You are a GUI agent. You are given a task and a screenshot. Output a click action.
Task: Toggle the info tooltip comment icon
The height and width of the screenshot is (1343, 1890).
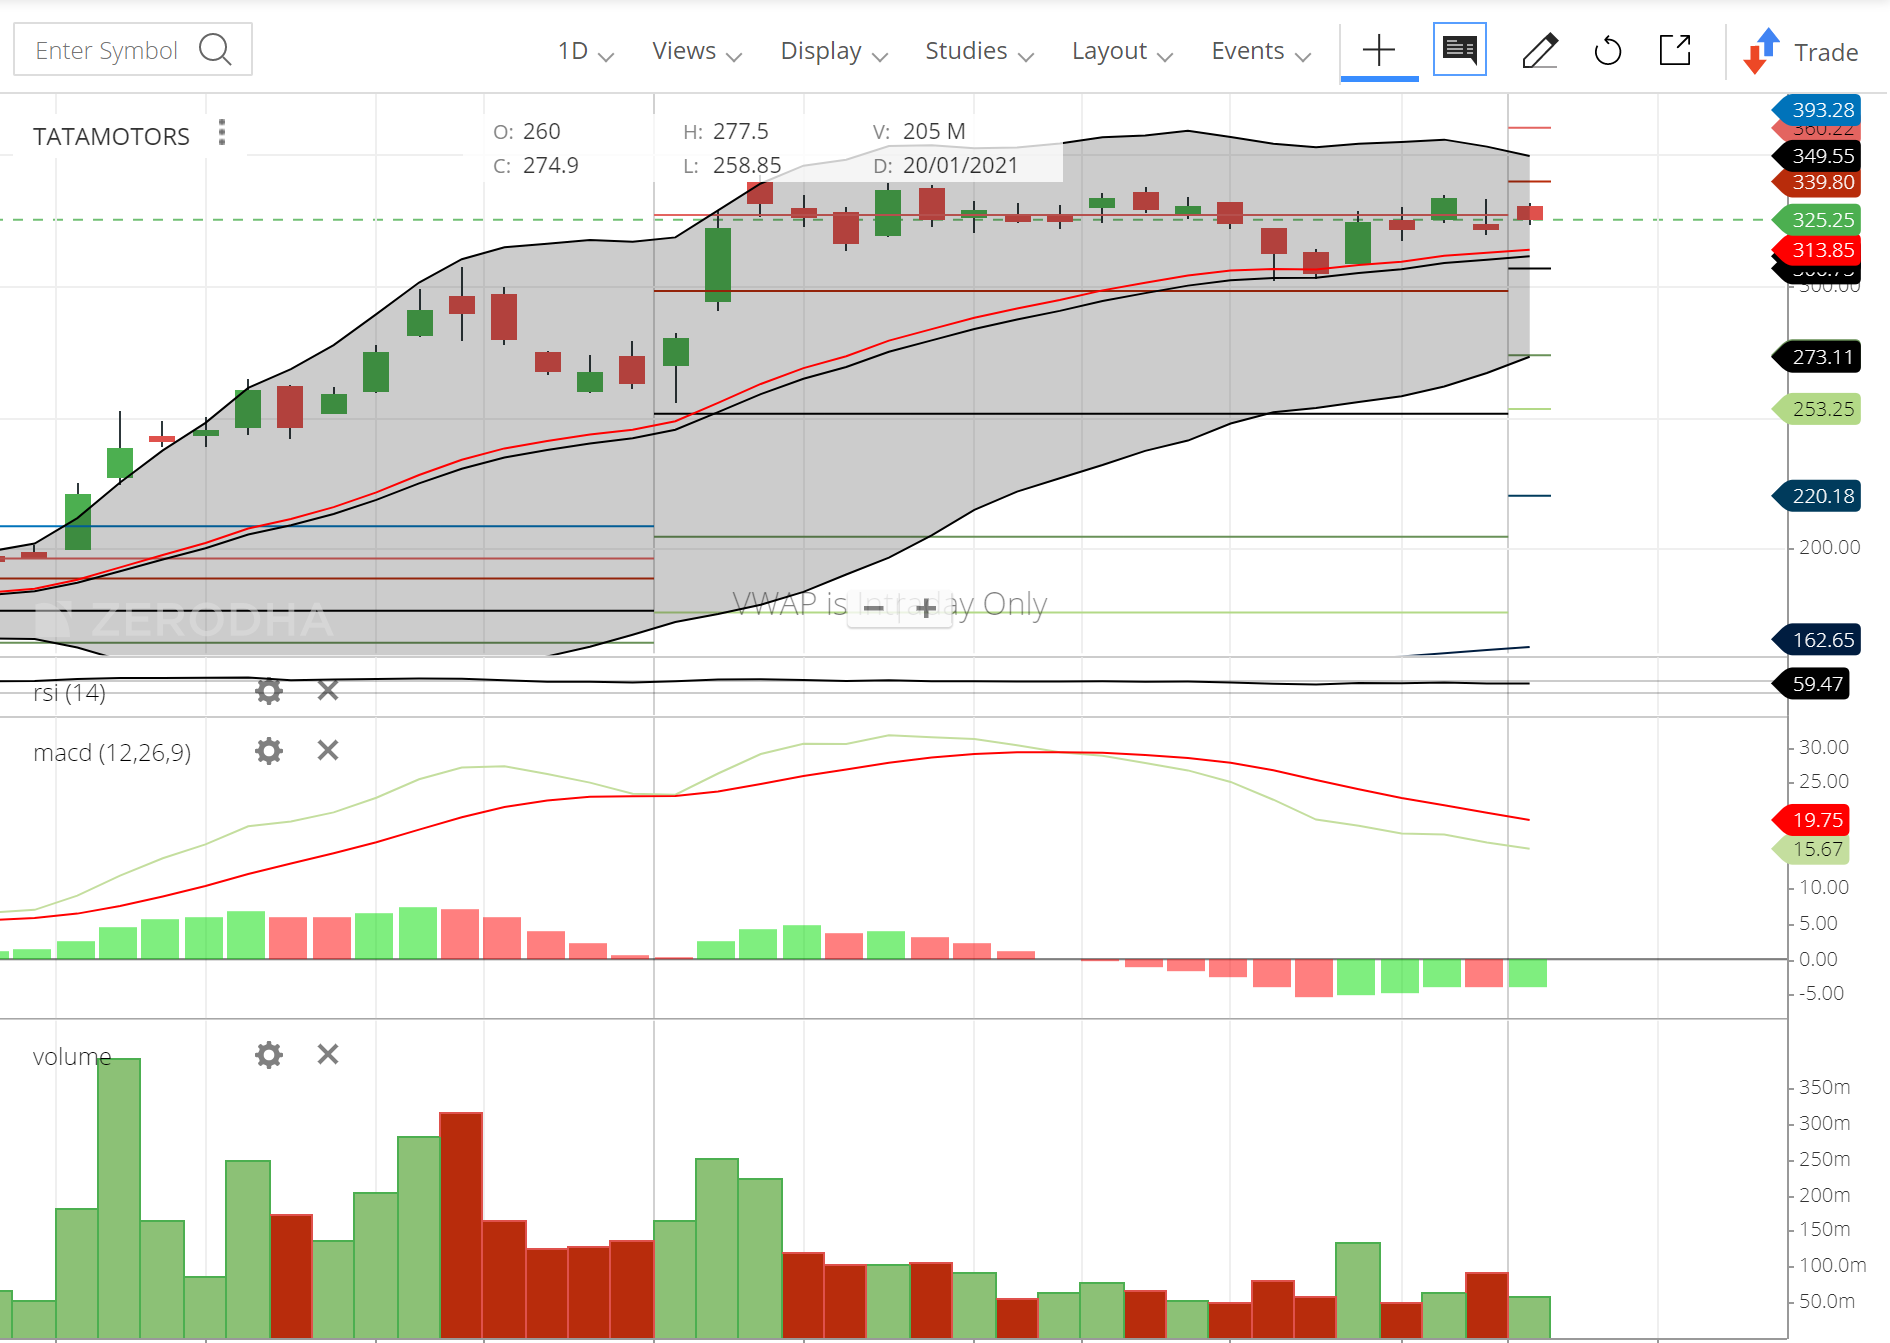1460,49
